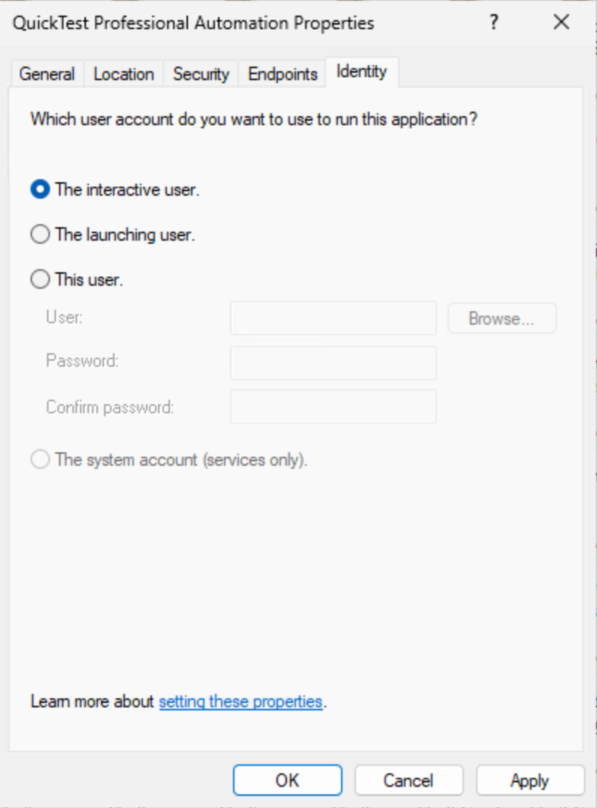Open the setting these properties link

pos(240,701)
